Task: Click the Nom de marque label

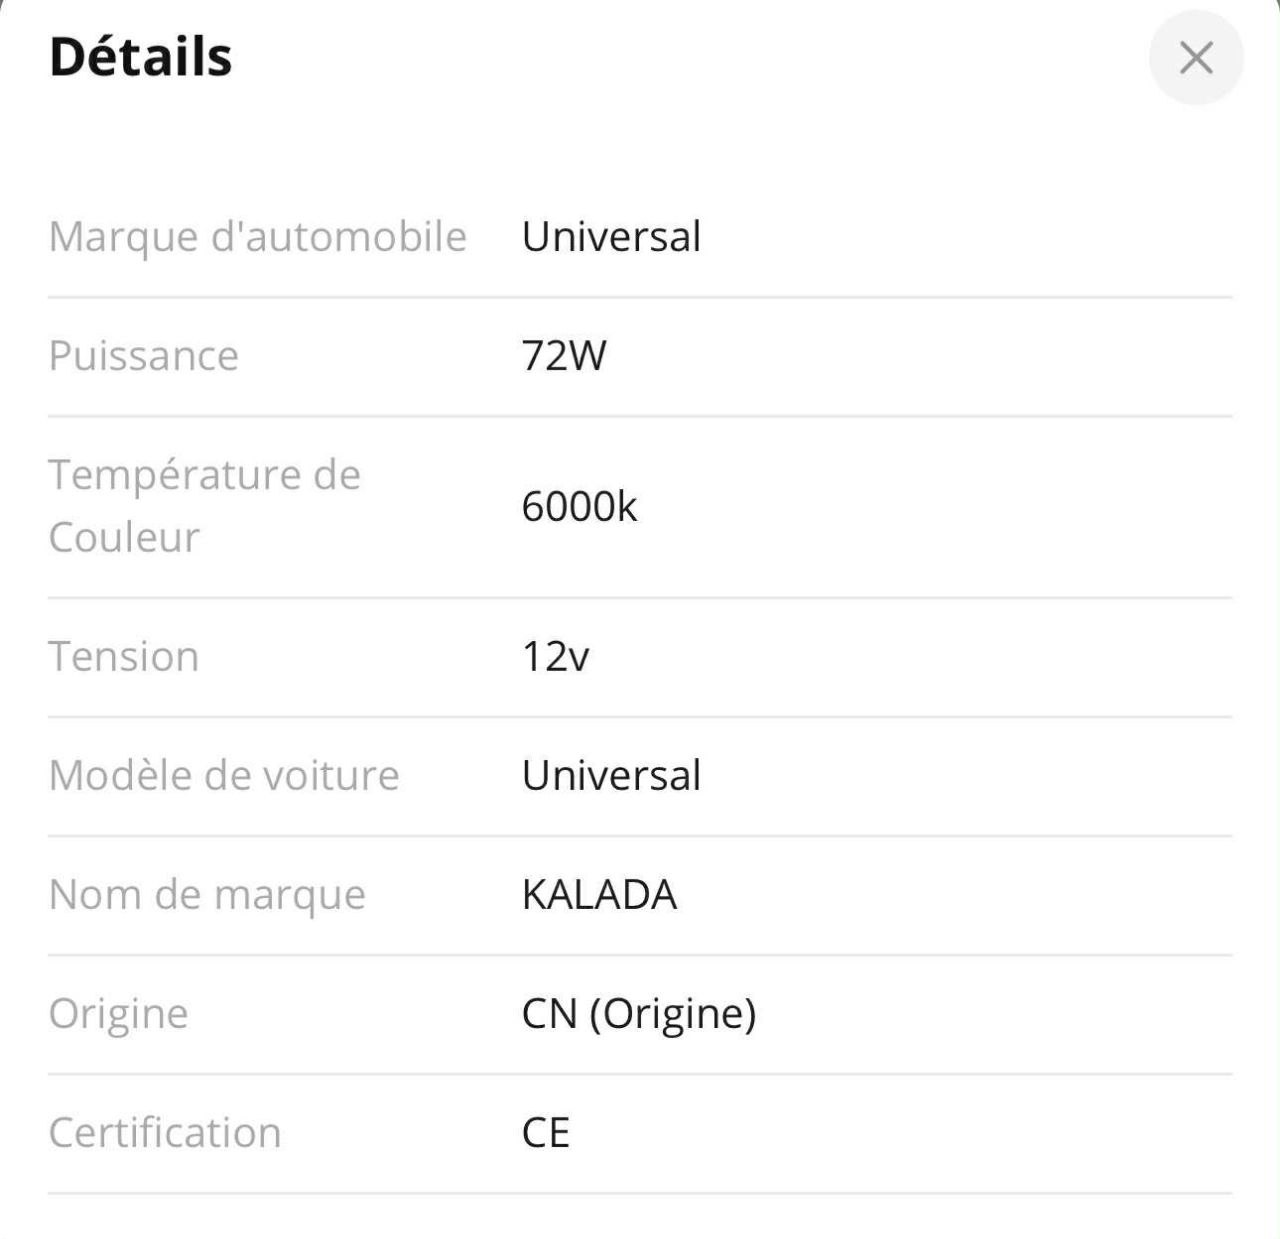Action: click(x=207, y=895)
